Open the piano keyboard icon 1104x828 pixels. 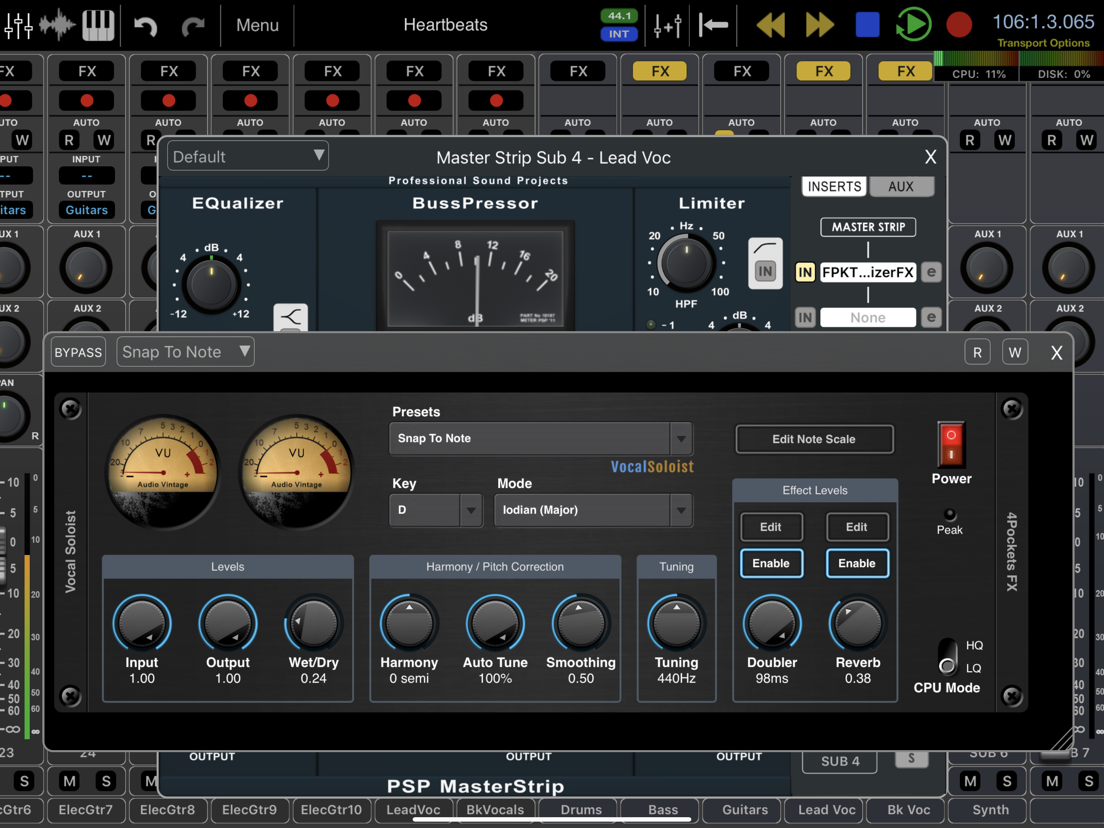[x=99, y=25]
